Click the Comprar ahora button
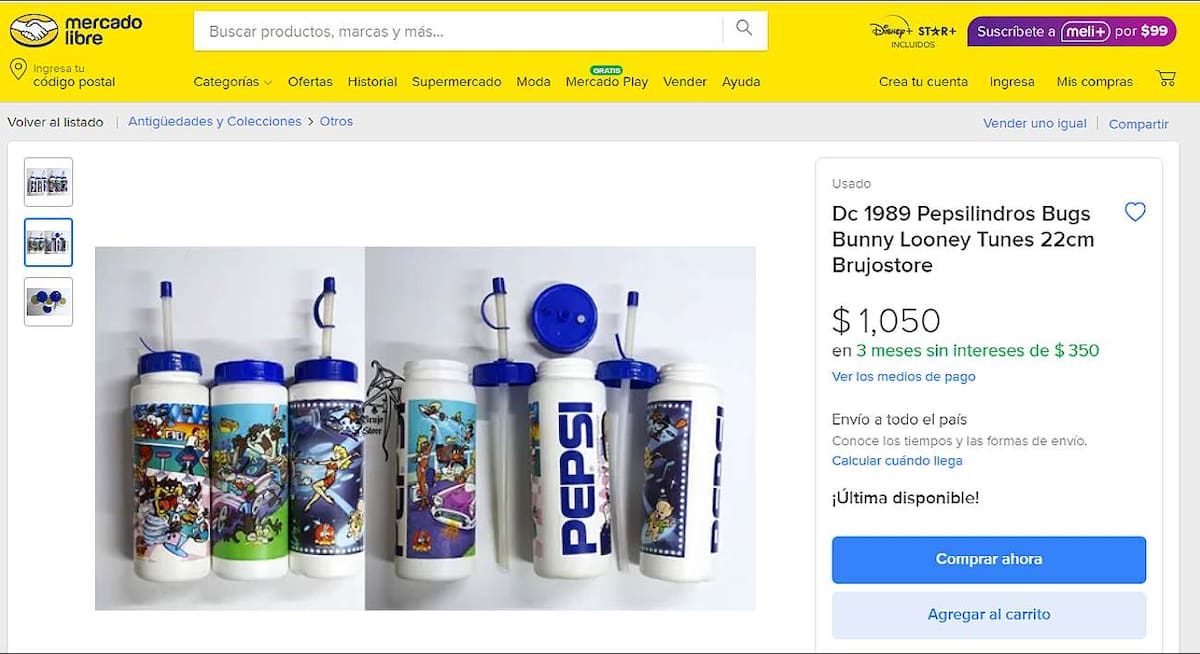Screen dimensions: 1200x654 [x=988, y=559]
